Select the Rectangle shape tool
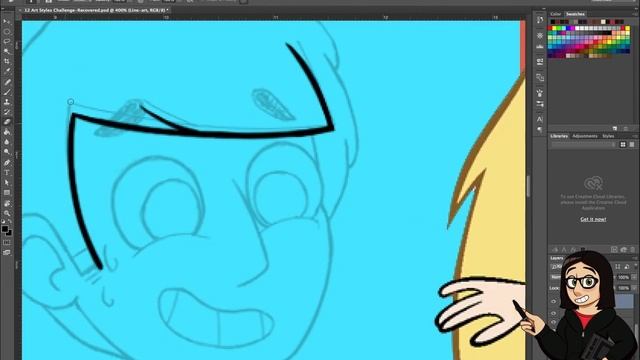 (7, 193)
